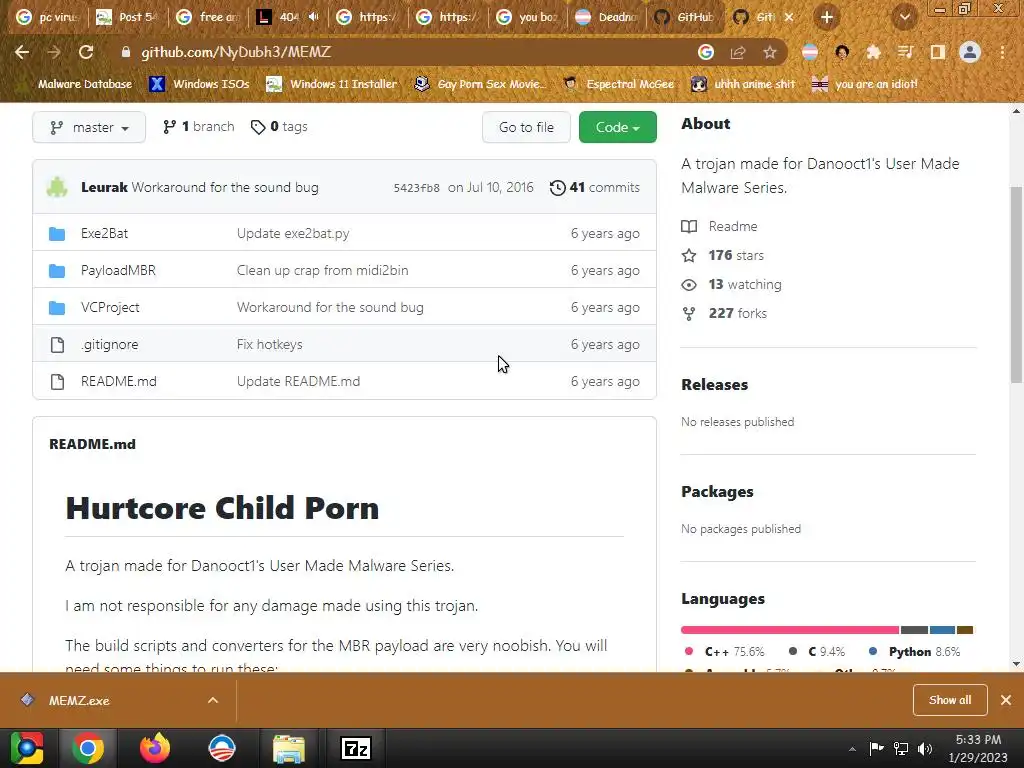
Task: Switch to the 'free an' tab
Action: point(209,17)
